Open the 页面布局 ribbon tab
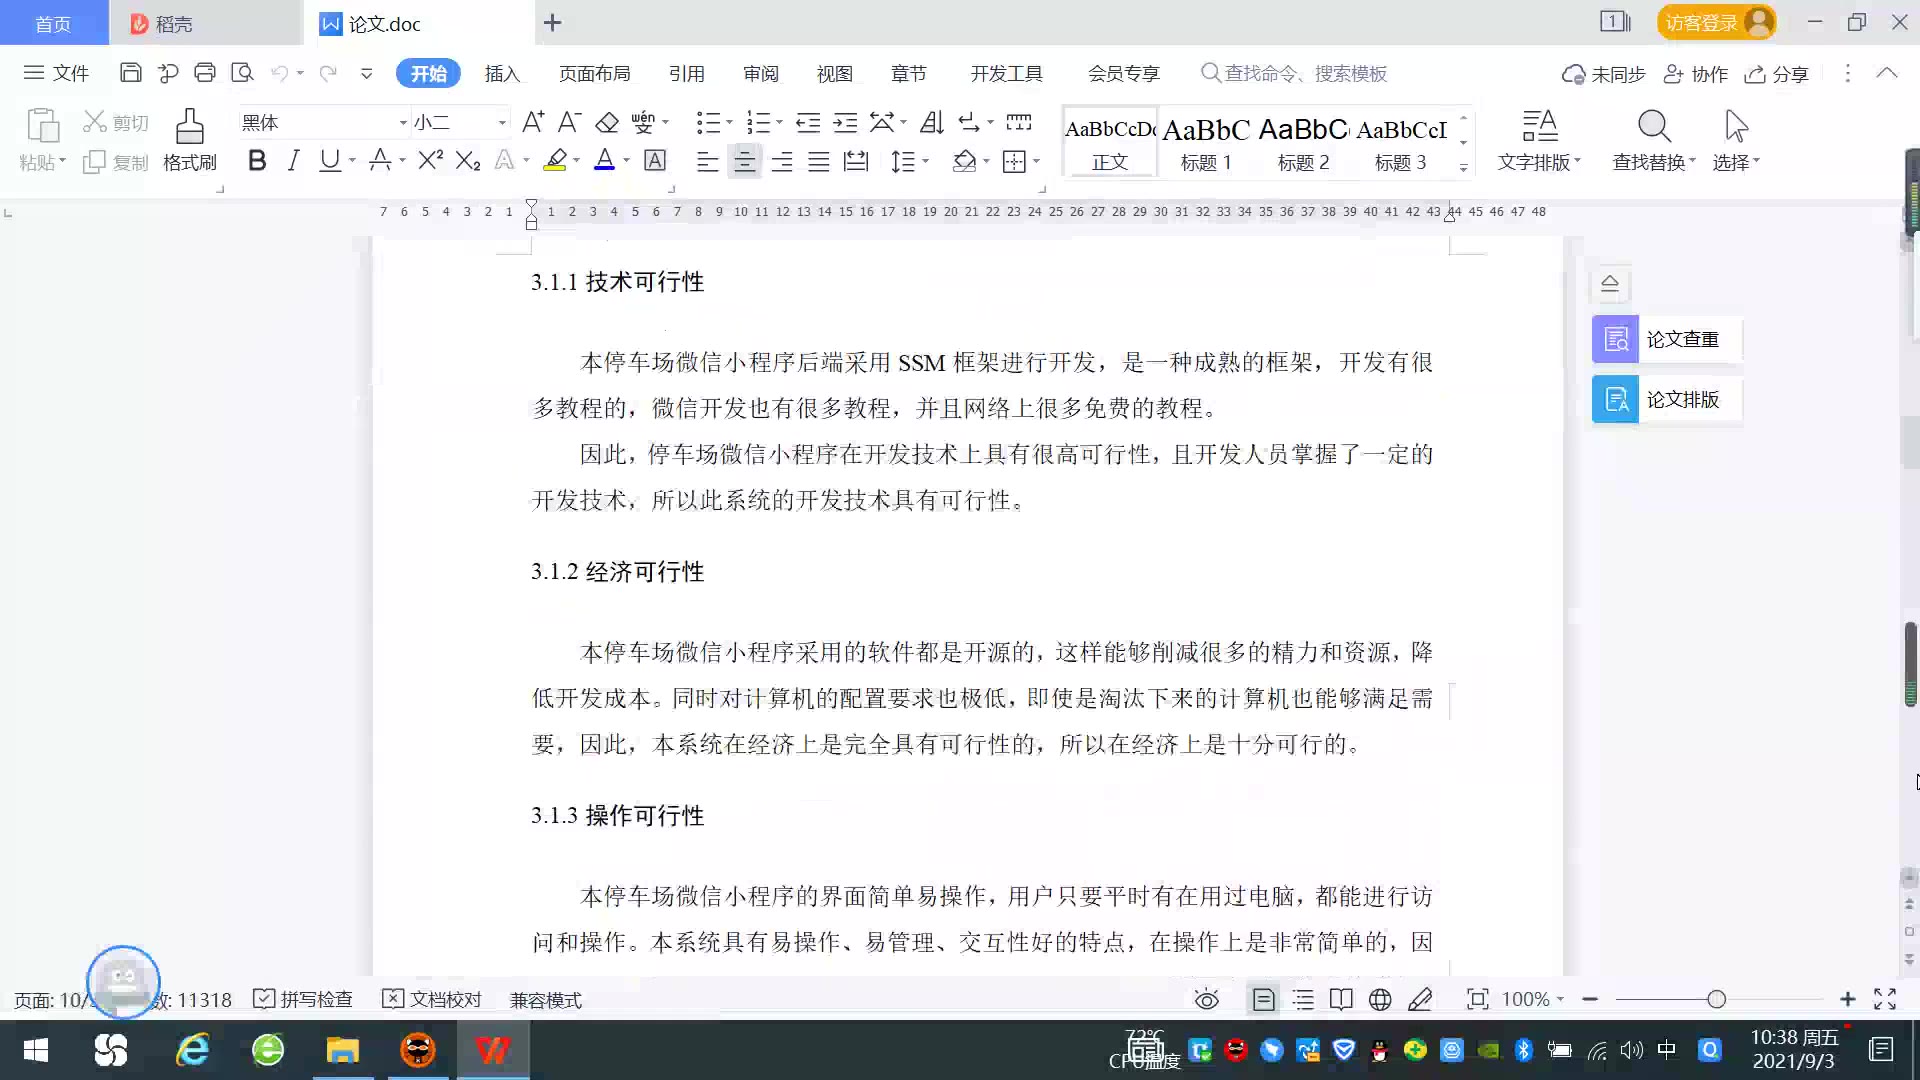Image resolution: width=1920 pixels, height=1080 pixels. tap(594, 73)
